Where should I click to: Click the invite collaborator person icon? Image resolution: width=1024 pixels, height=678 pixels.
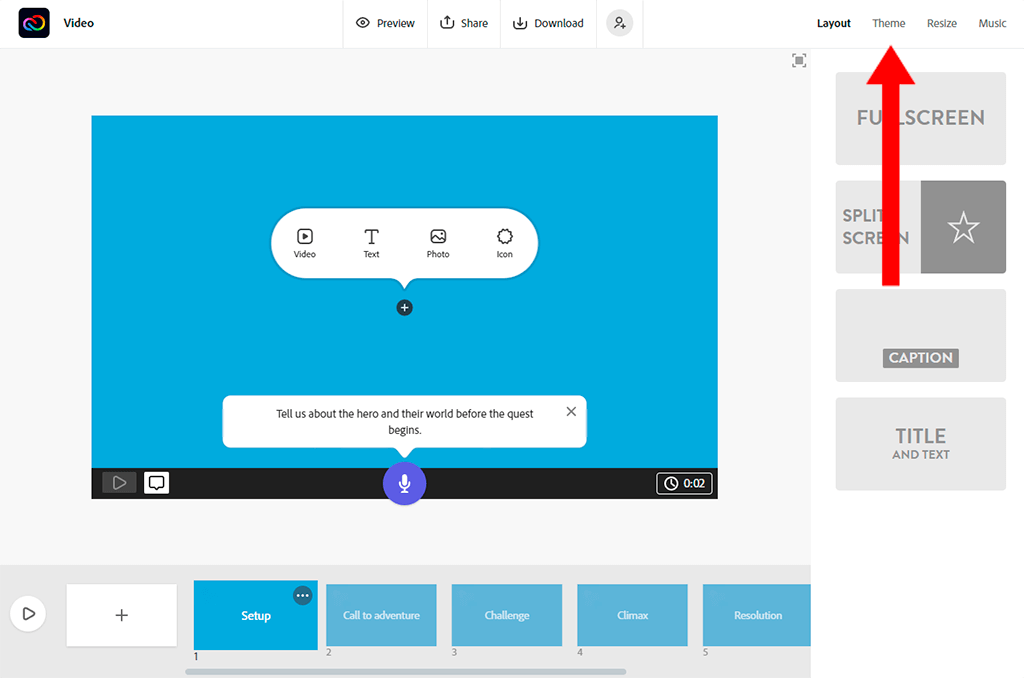pyautogui.click(x=619, y=24)
